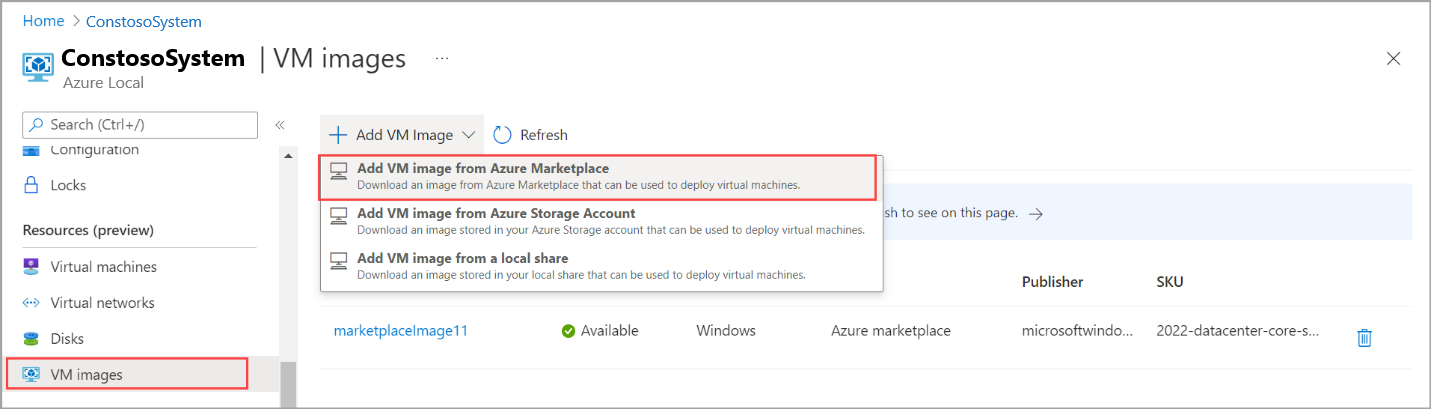The image size is (1431, 409).
Task: Open the Locks sidebar item
Action: pos(68,185)
